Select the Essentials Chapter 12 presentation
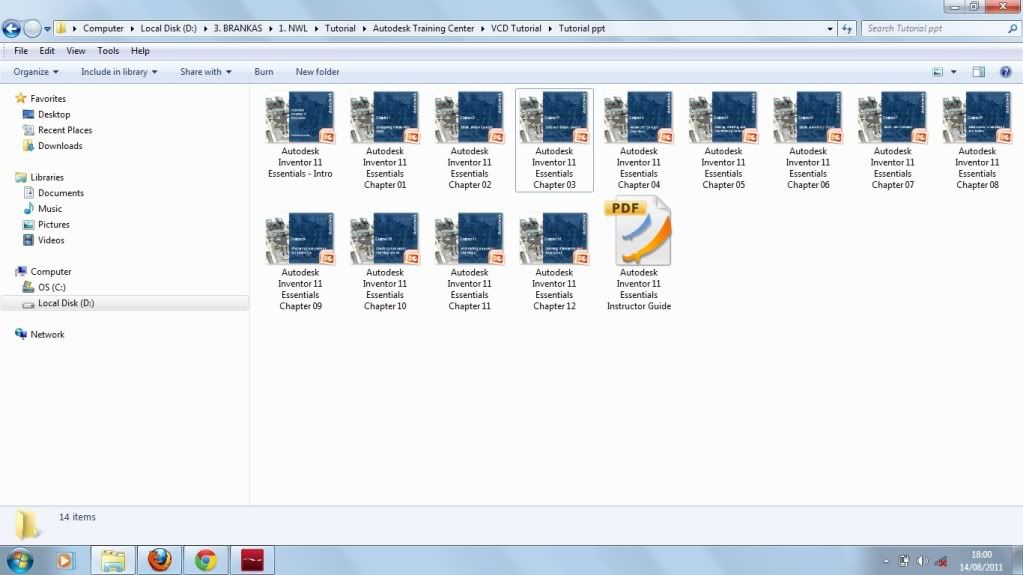 (x=555, y=262)
